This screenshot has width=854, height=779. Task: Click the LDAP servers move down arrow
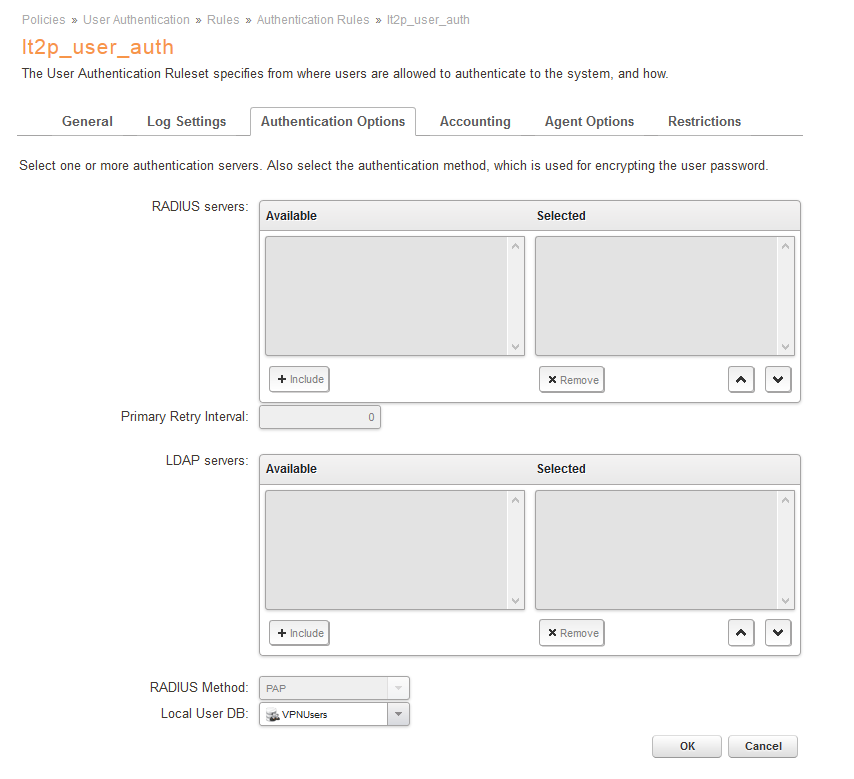pos(778,633)
